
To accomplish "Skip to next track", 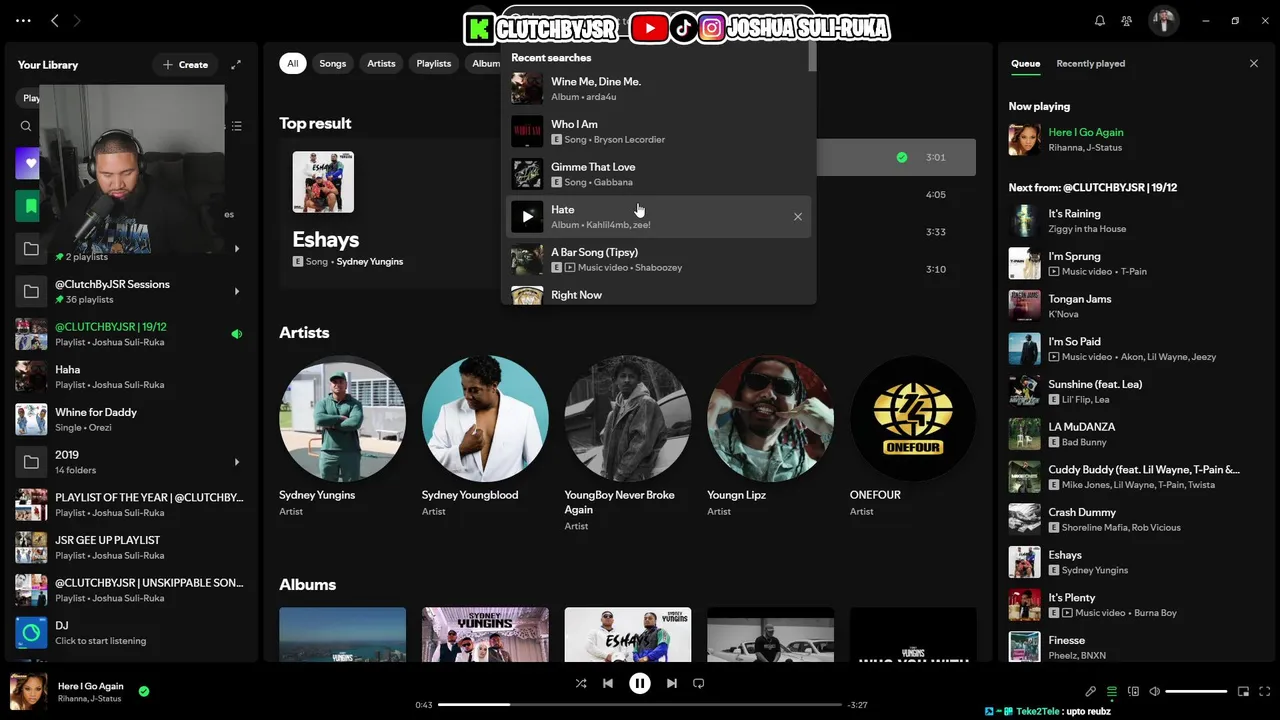I will [672, 683].
